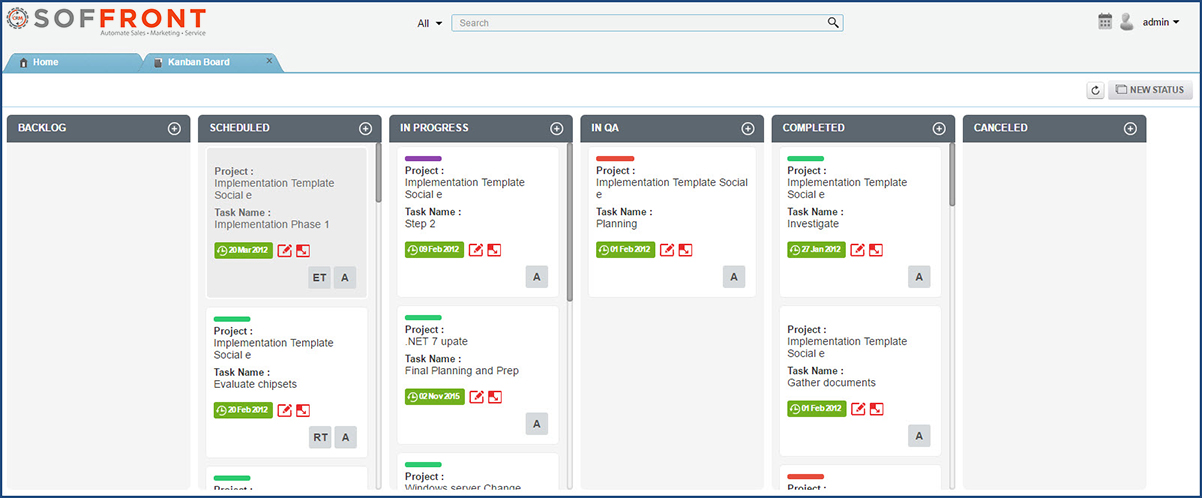Click the task name Final Planning and Prep
This screenshot has width=1202, height=498.
tap(462, 371)
